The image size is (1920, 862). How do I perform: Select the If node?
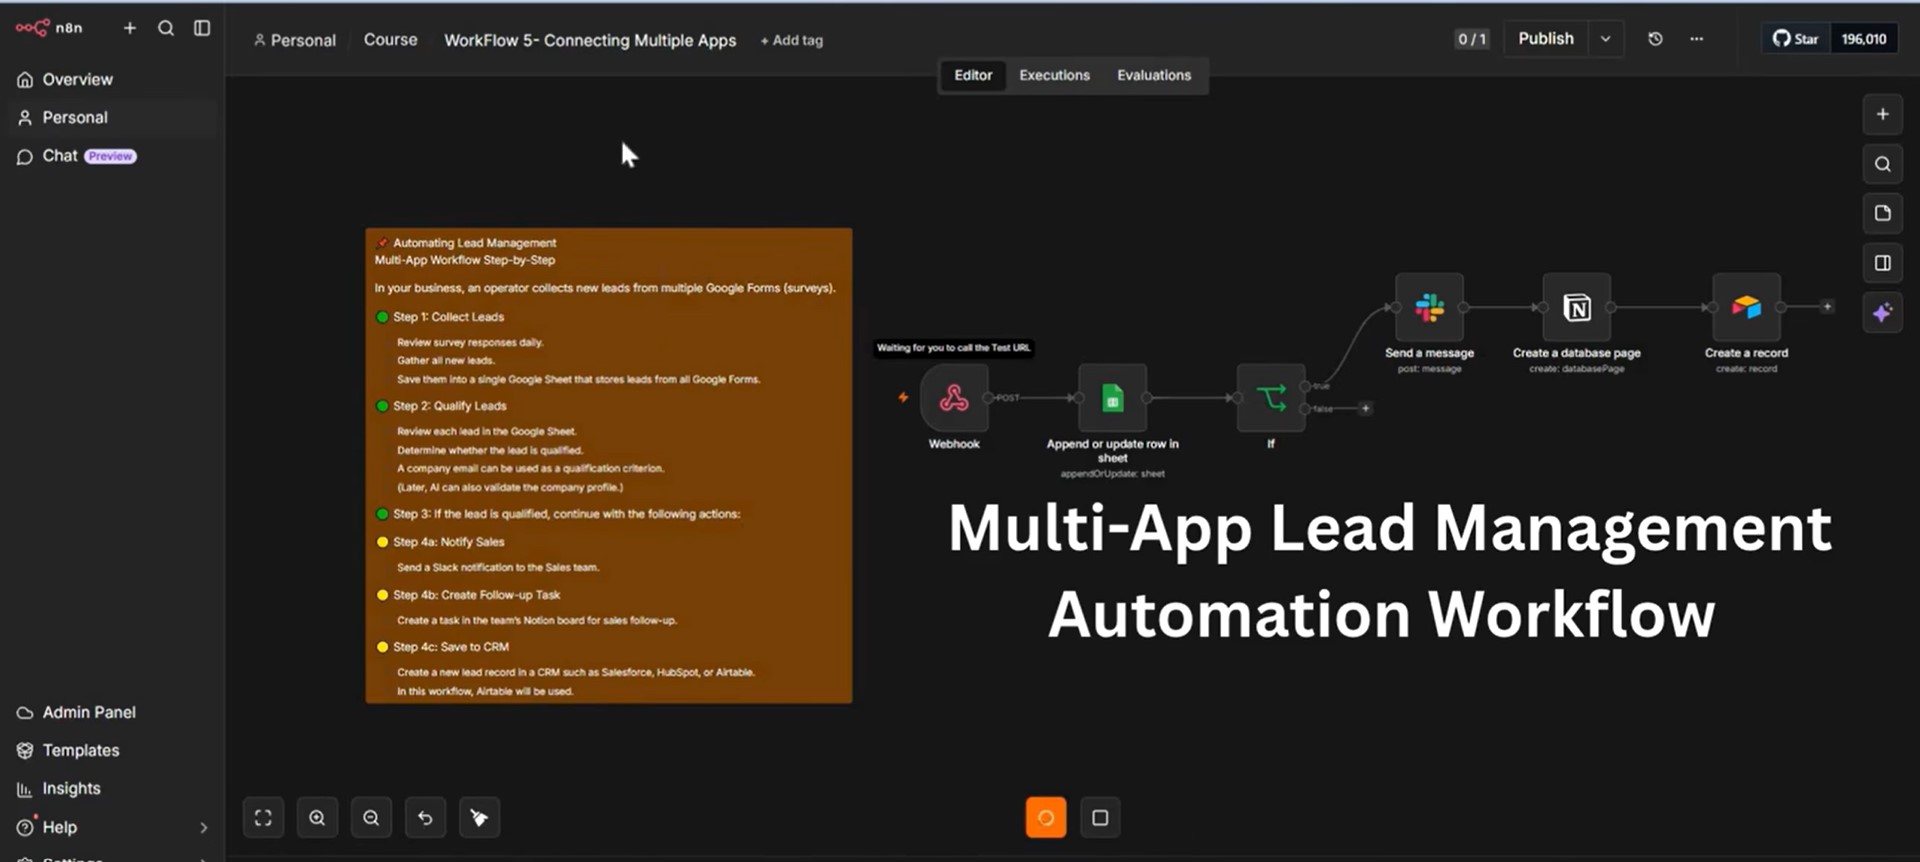tap(1271, 398)
